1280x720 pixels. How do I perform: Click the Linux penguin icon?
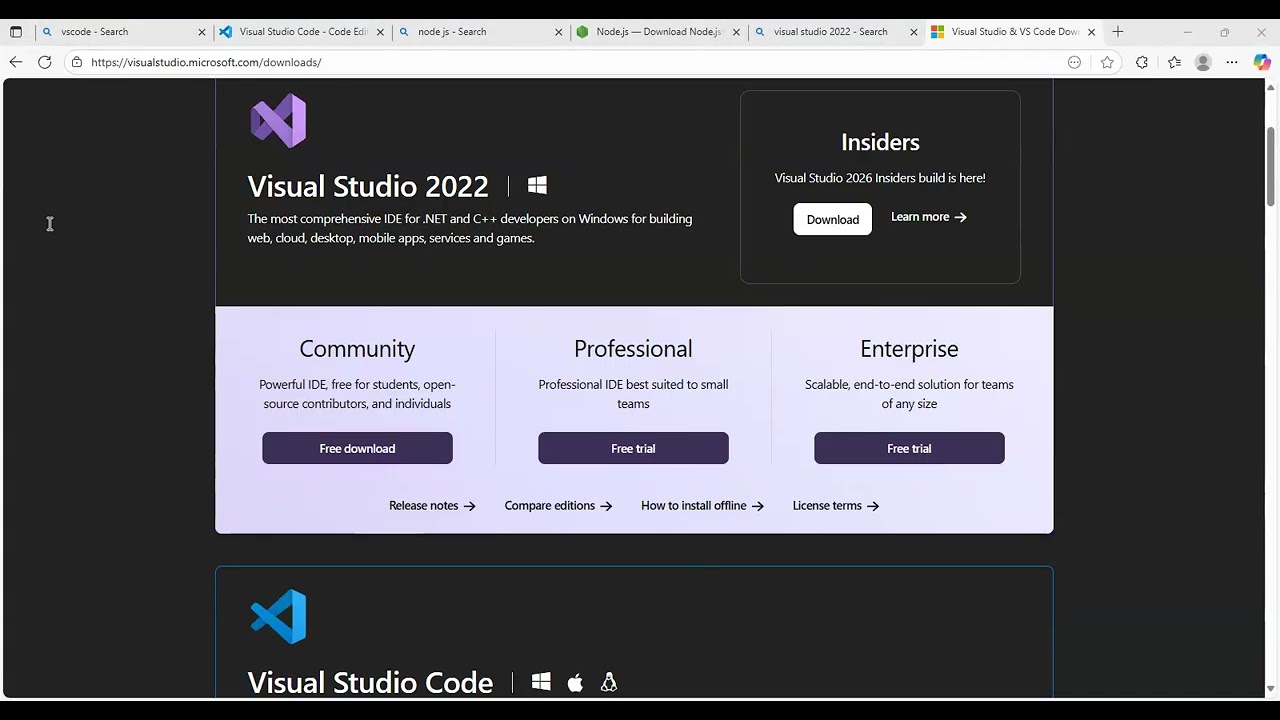(609, 682)
